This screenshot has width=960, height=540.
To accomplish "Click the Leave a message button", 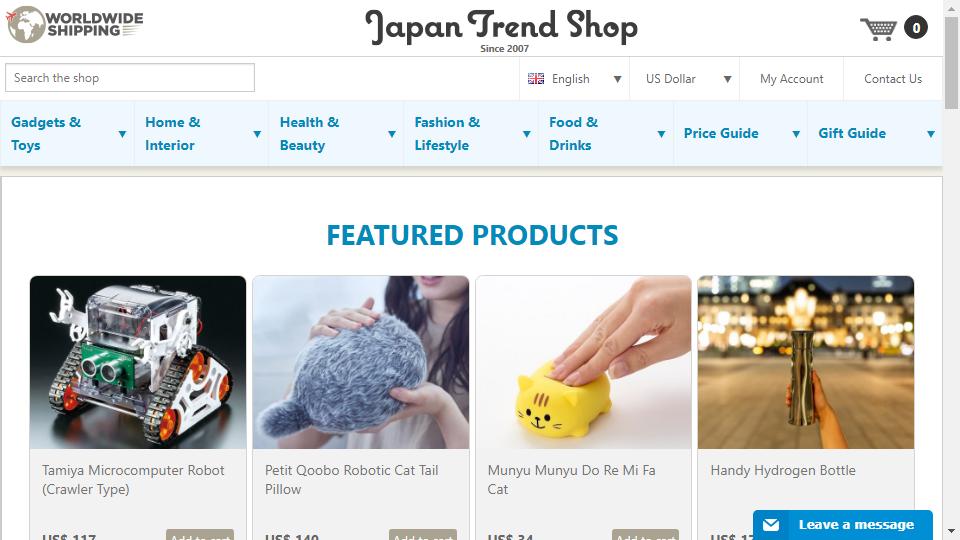I will point(842,525).
